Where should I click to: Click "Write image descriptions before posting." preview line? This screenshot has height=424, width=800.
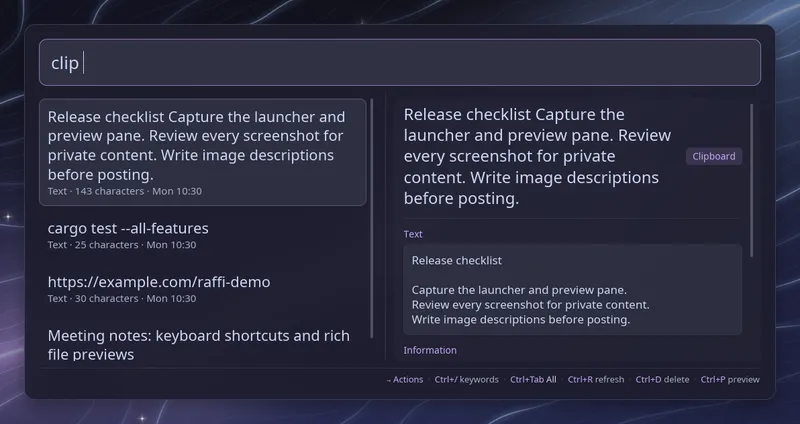pos(520,319)
